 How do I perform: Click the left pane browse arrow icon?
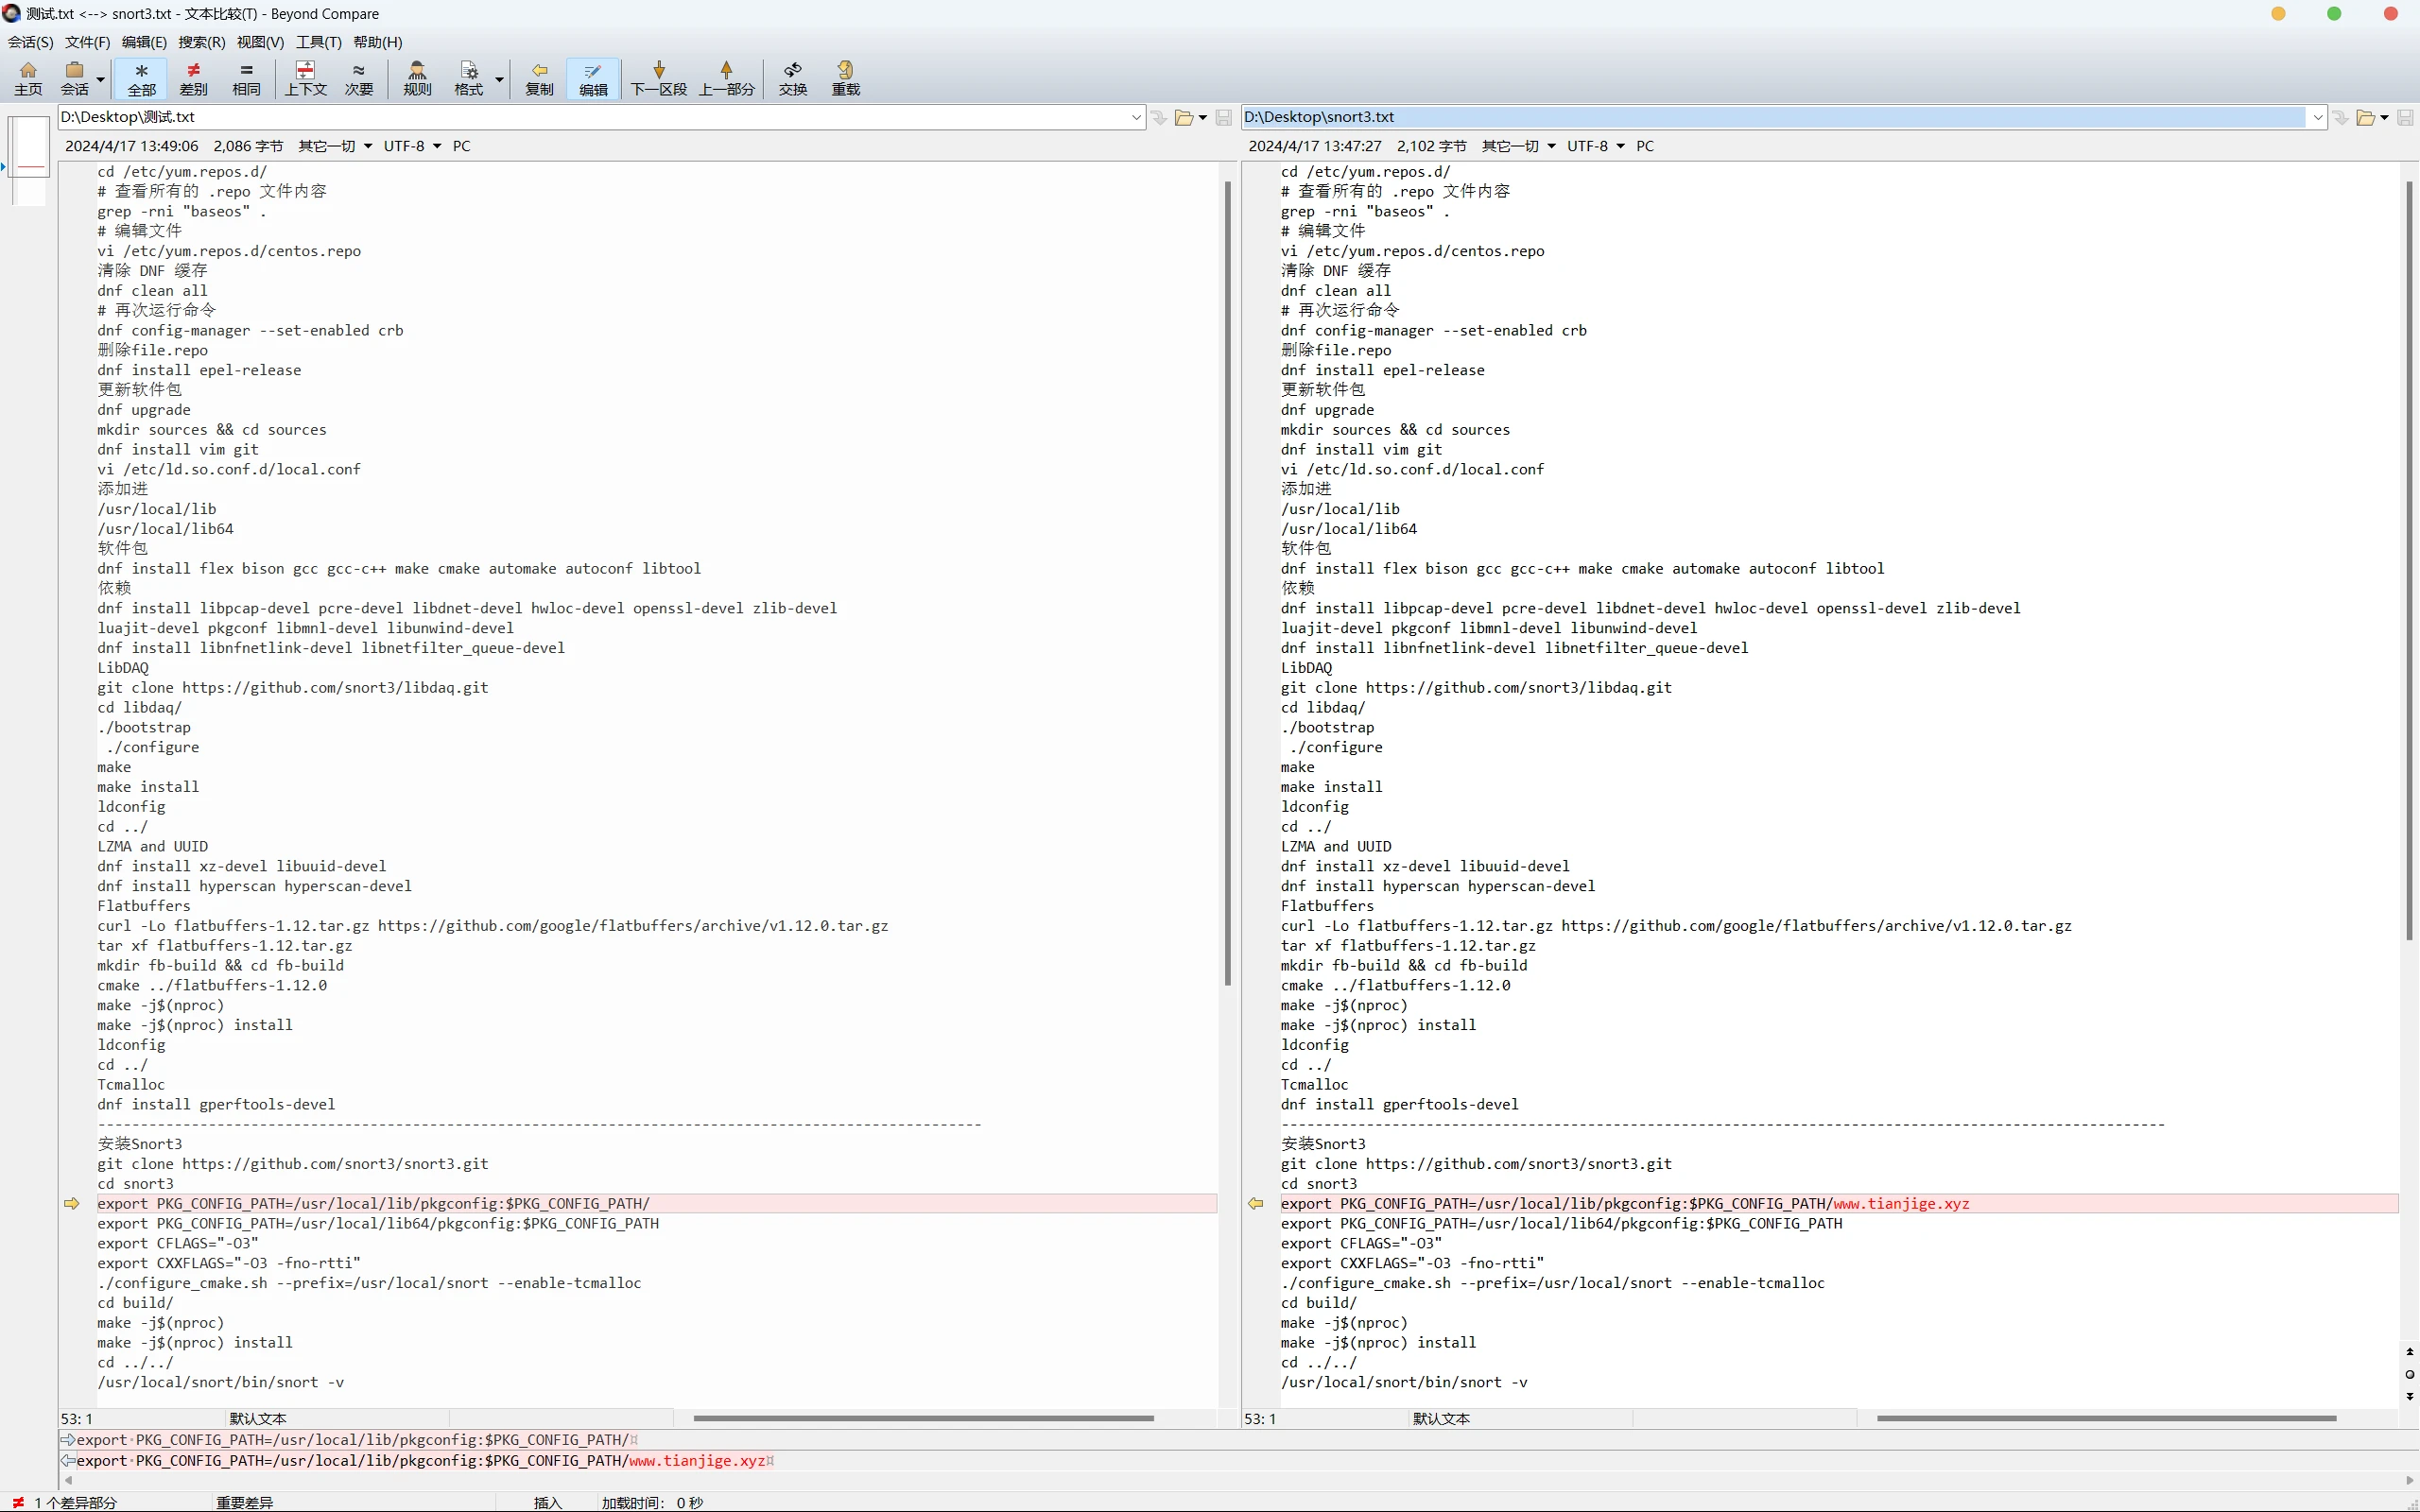pyautogui.click(x=1159, y=118)
